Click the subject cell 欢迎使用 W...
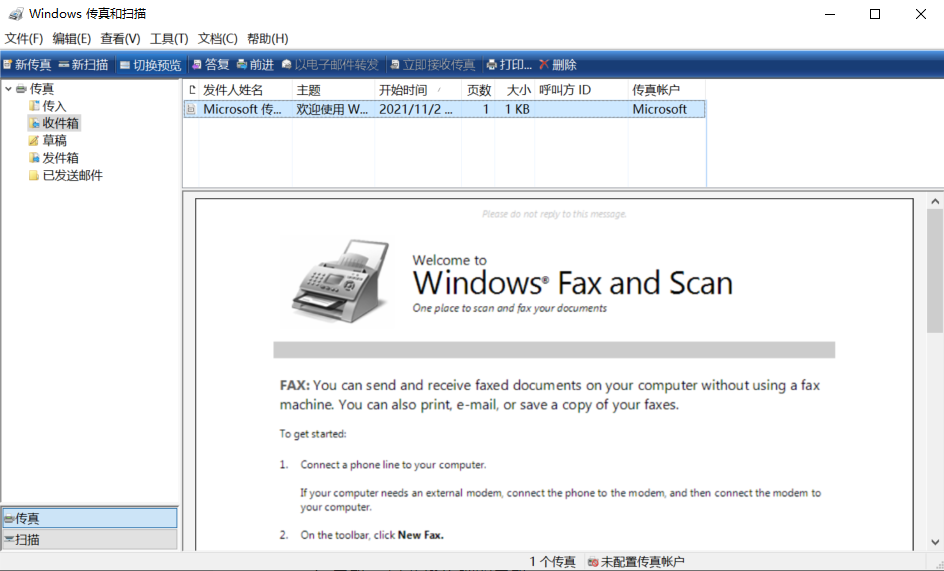Viewport: 944px width, 571px height. point(332,109)
